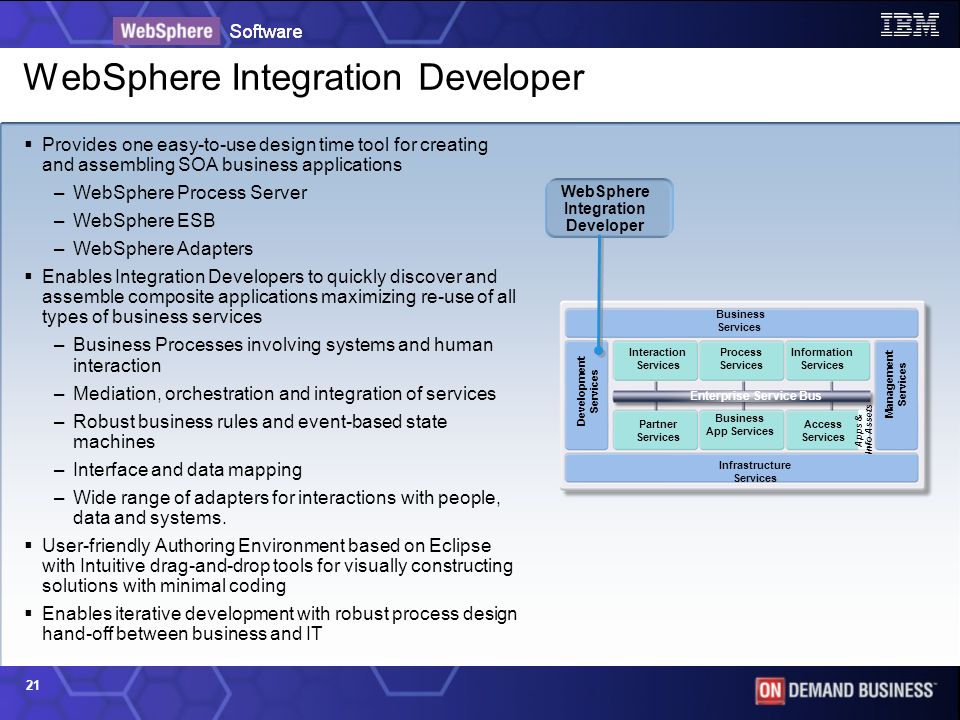
Task: Select the Process Services box
Action: [x=741, y=359]
